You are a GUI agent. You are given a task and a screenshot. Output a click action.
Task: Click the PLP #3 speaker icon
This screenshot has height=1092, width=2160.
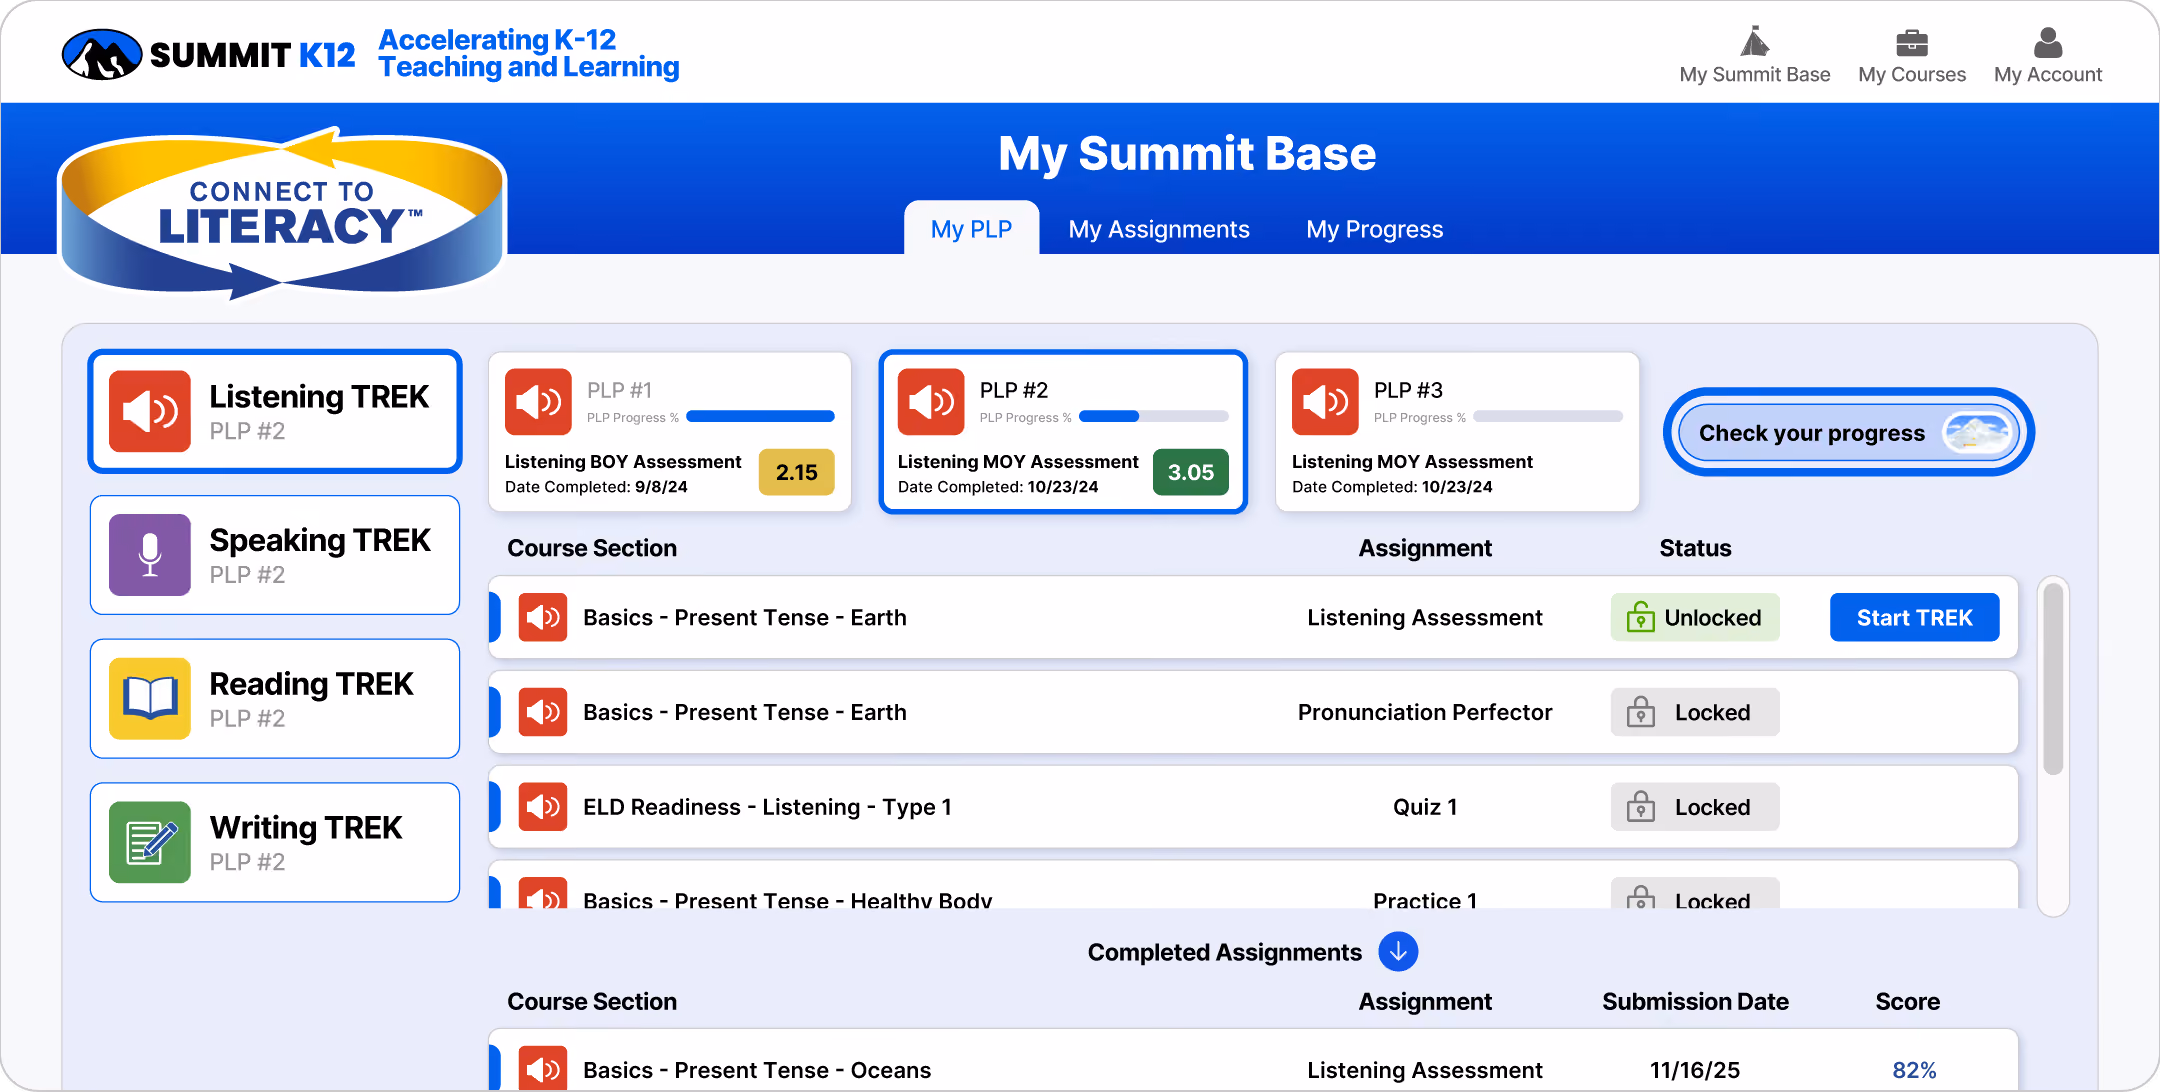point(1325,402)
